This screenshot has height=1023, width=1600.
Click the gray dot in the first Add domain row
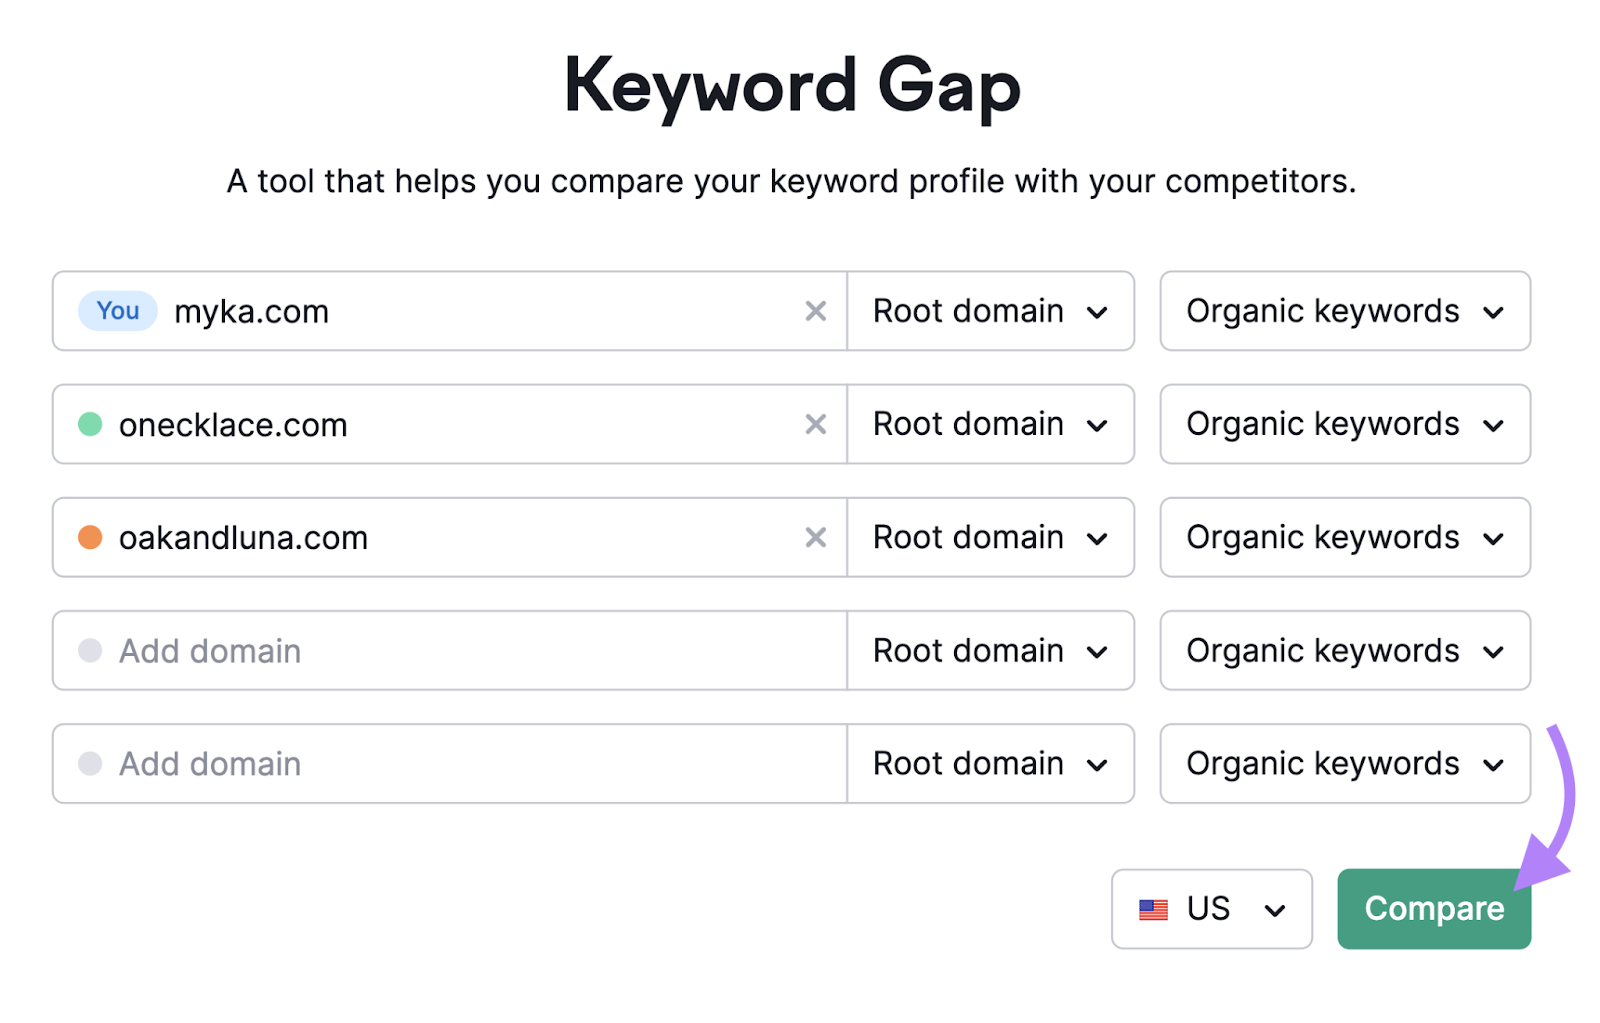click(x=91, y=651)
